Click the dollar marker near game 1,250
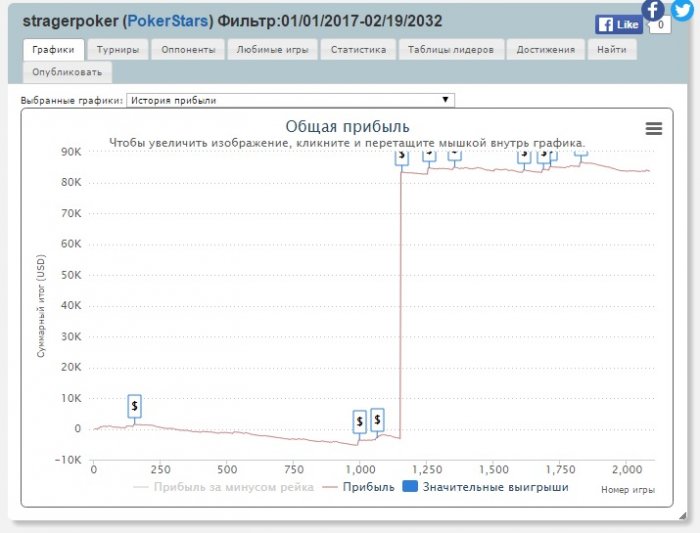700x533 pixels. (x=429, y=156)
